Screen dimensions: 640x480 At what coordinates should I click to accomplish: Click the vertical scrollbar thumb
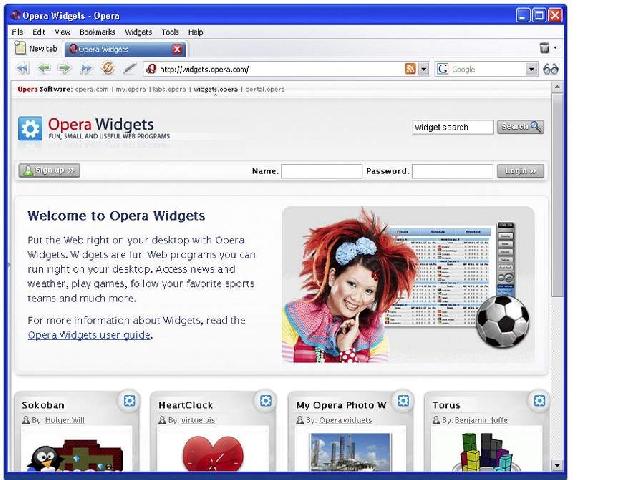tap(557, 195)
